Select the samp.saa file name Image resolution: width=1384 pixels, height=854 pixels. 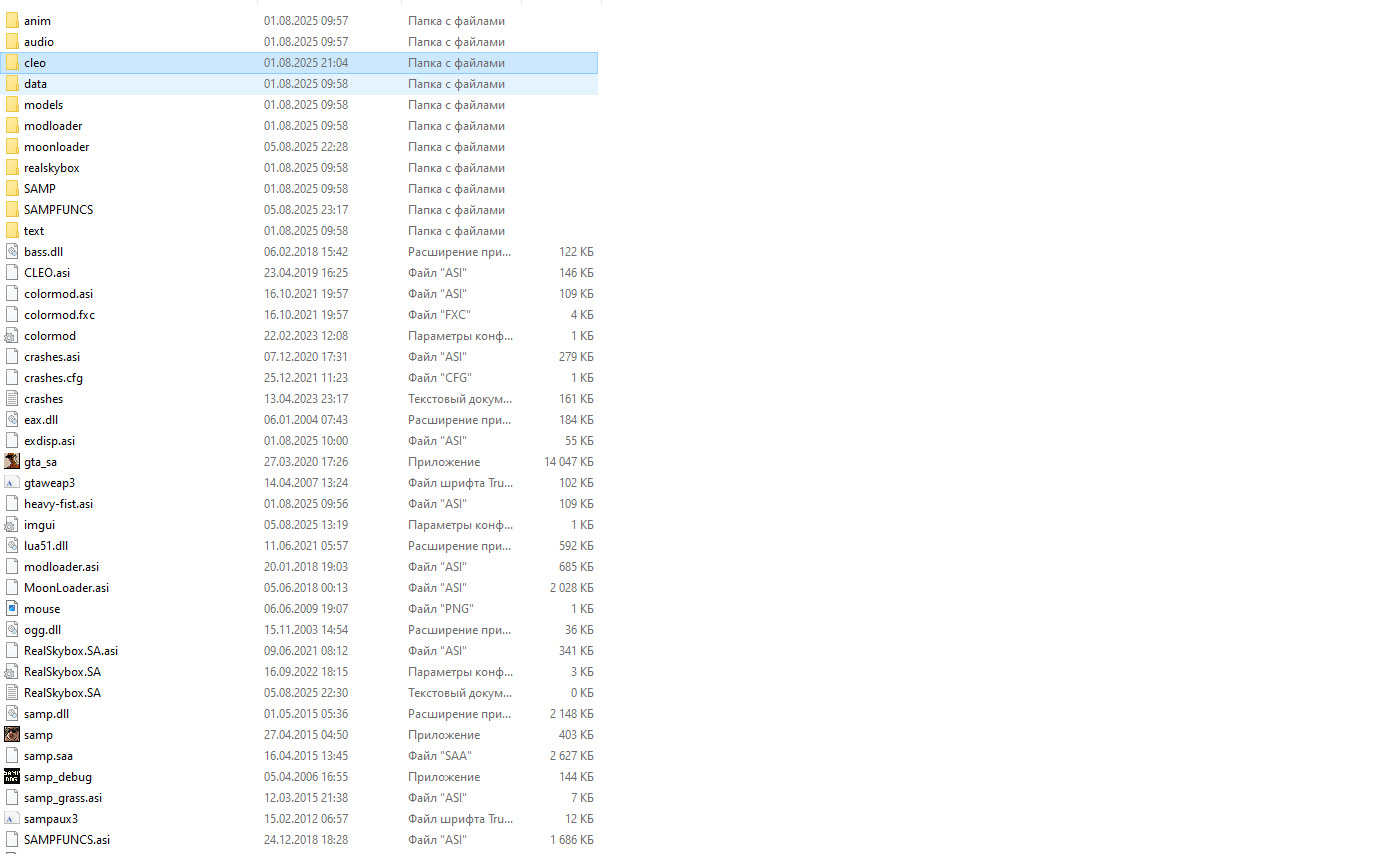(x=48, y=756)
